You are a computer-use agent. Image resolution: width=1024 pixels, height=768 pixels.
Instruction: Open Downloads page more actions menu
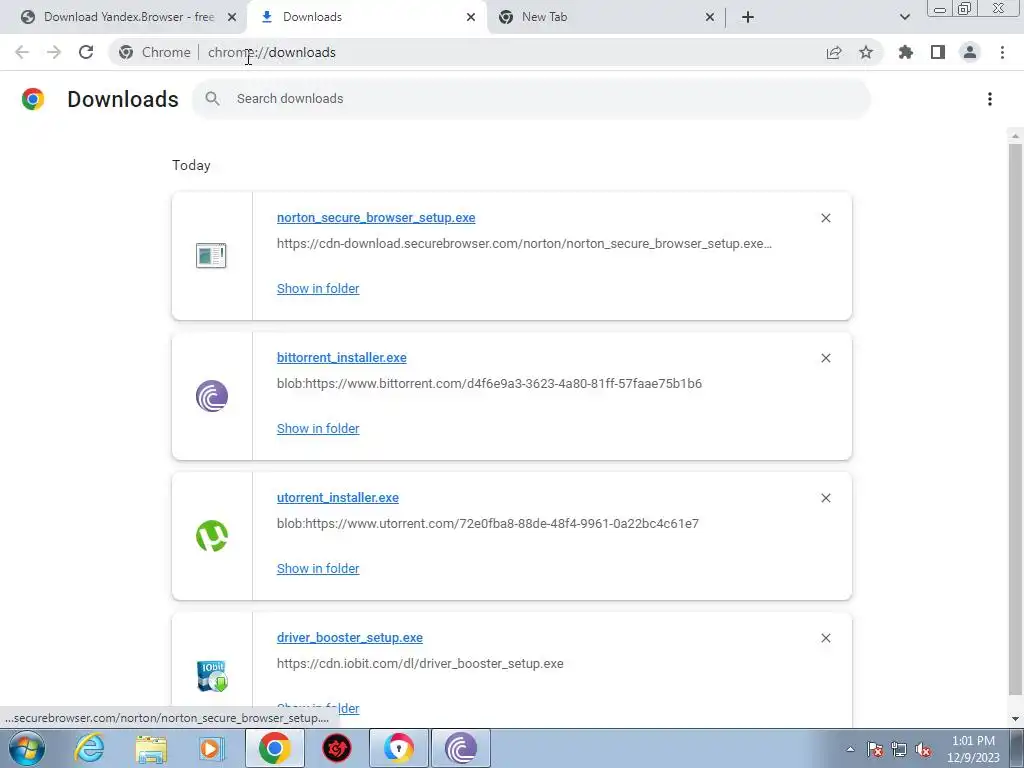tap(990, 99)
